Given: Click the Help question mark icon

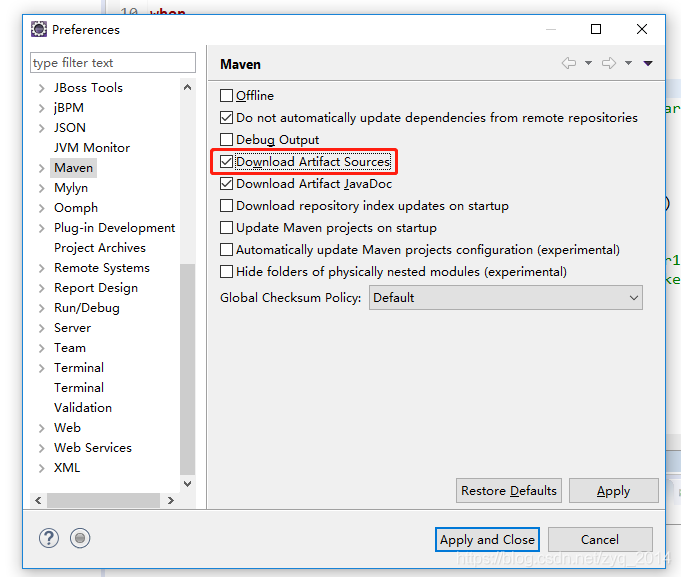Looking at the screenshot, I should coord(49,538).
